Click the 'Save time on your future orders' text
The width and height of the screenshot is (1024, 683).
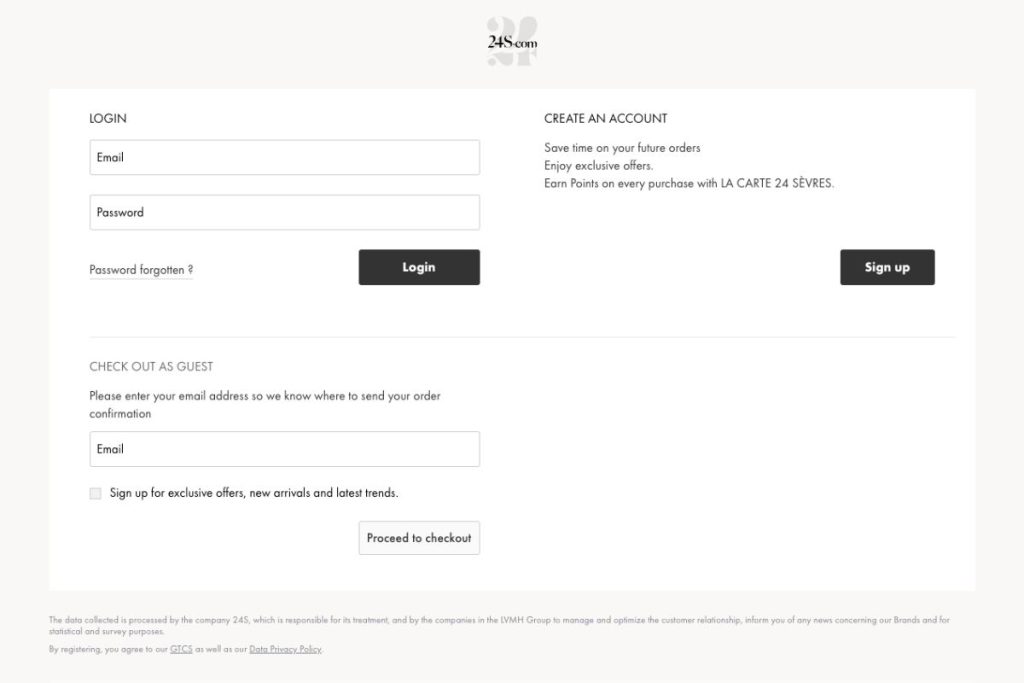pyautogui.click(x=622, y=148)
